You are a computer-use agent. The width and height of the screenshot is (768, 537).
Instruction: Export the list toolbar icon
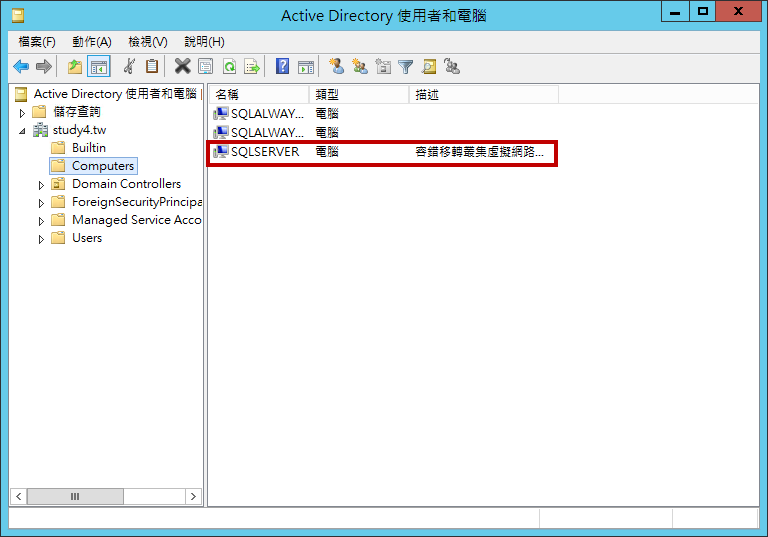pyautogui.click(x=252, y=66)
